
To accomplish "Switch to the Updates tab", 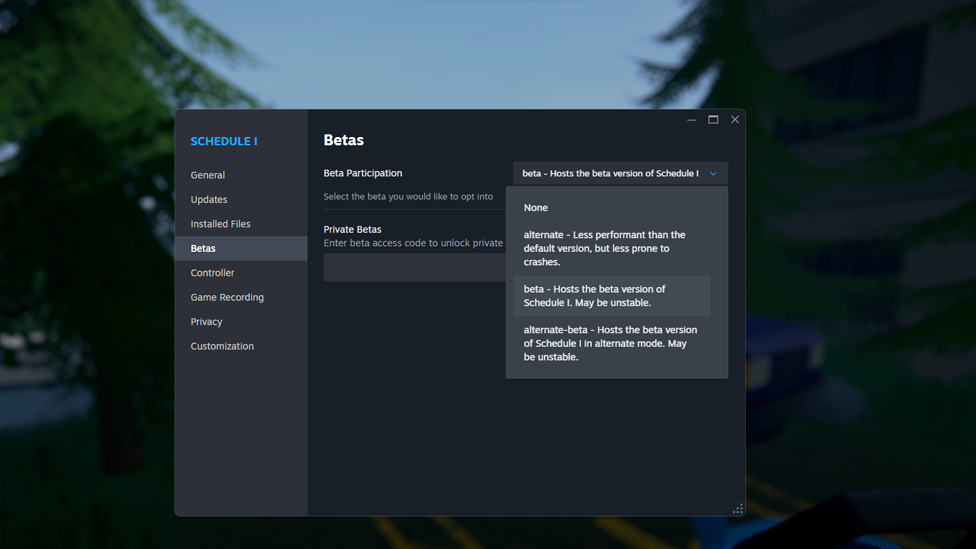I will [x=241, y=199].
